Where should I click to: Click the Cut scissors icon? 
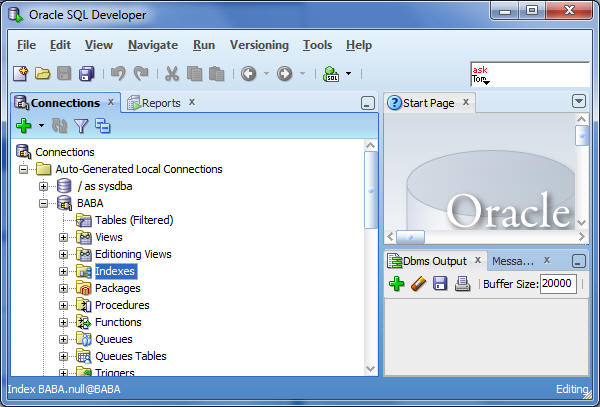172,73
